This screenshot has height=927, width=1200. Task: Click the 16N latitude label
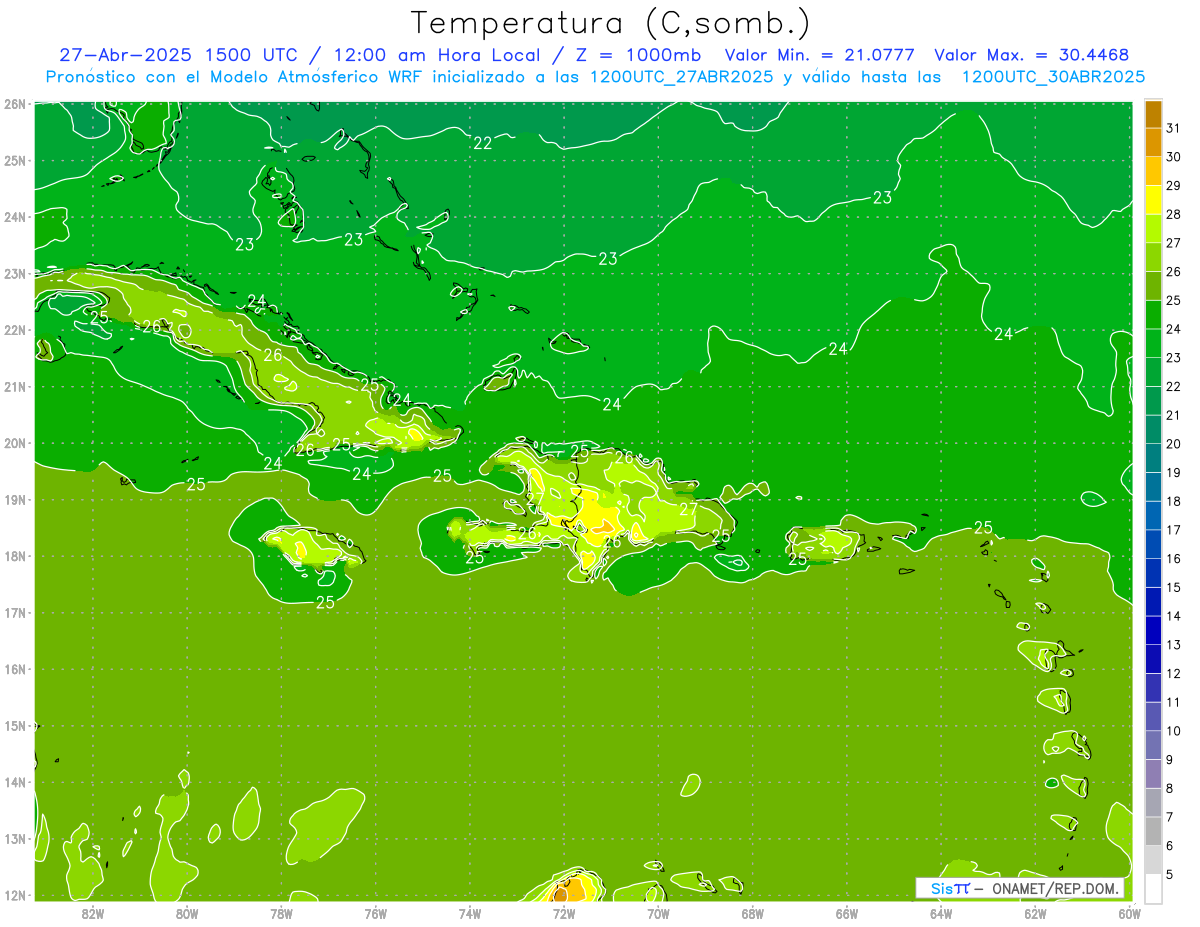coord(15,669)
